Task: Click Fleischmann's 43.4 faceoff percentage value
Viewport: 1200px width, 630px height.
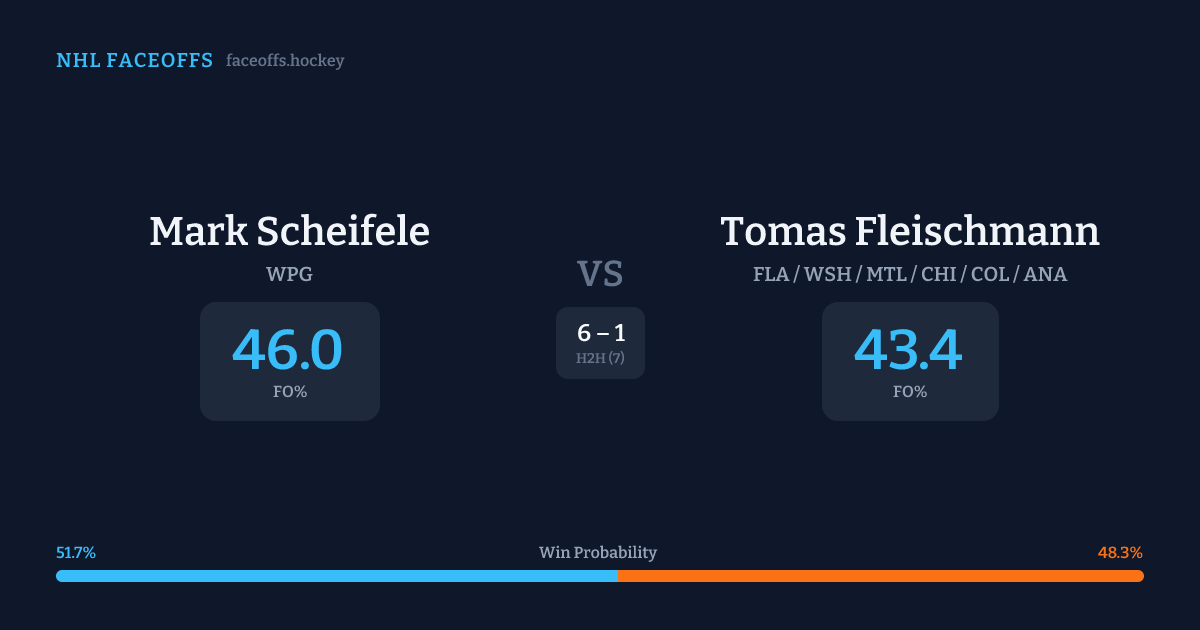Action: click(x=908, y=350)
